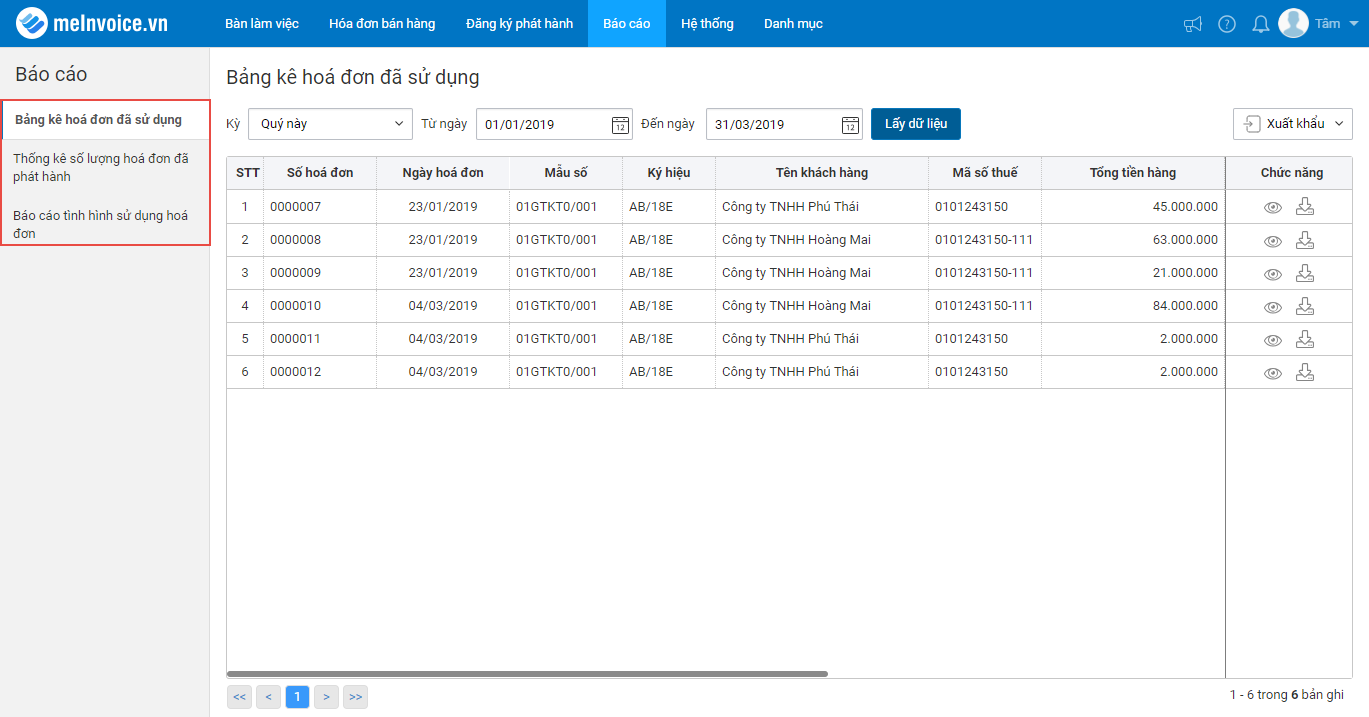Download invoice 0000010 with download icon
Screen dimensions: 1369x717
click(x=1304, y=306)
